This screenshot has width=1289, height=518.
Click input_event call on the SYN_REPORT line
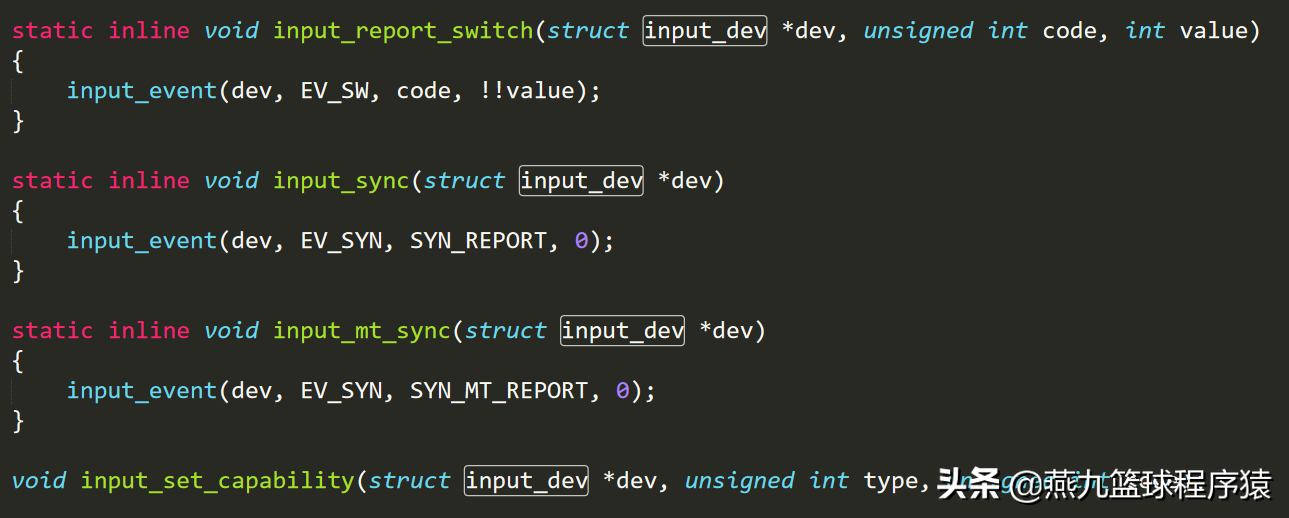(x=141, y=241)
